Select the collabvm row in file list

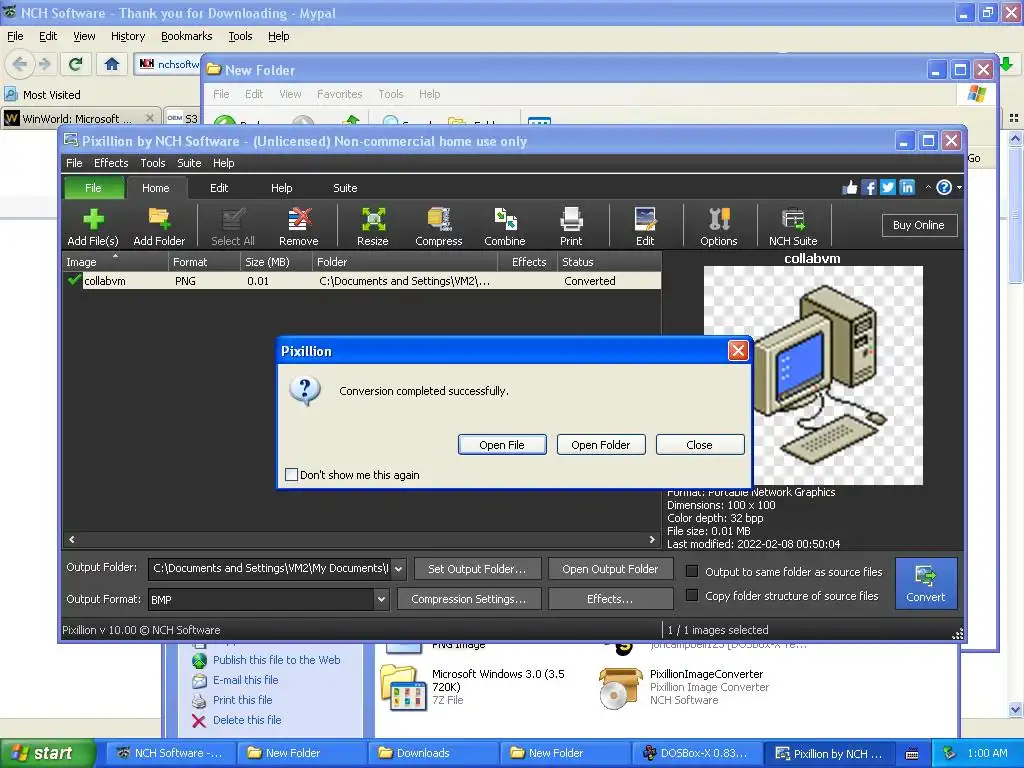[362, 281]
